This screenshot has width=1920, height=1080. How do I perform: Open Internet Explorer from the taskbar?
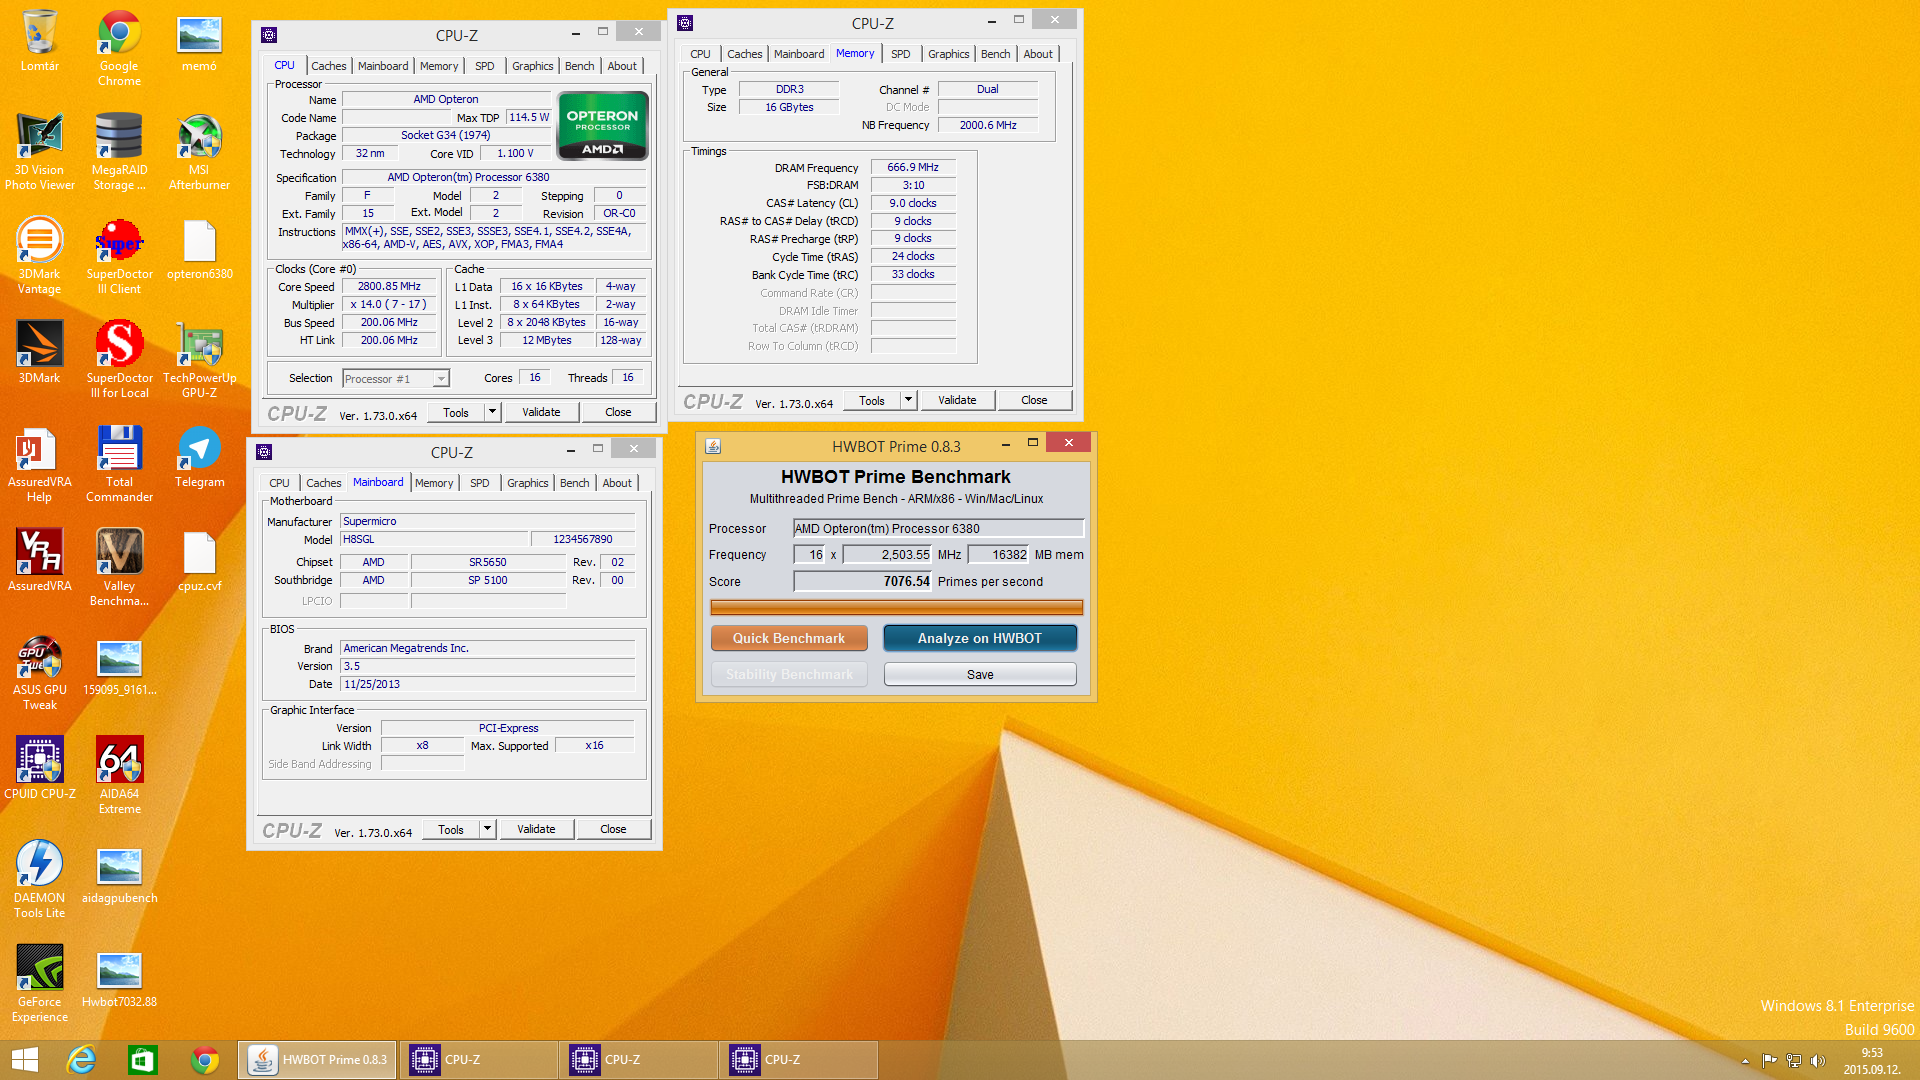tap(81, 1060)
